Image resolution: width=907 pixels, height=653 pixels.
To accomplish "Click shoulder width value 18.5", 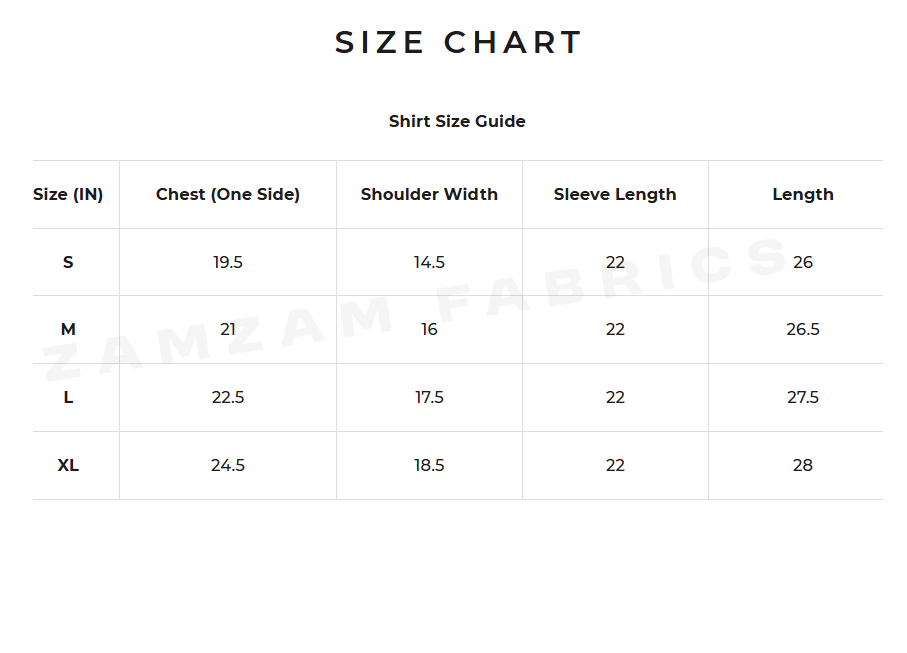I will pyautogui.click(x=429, y=465).
